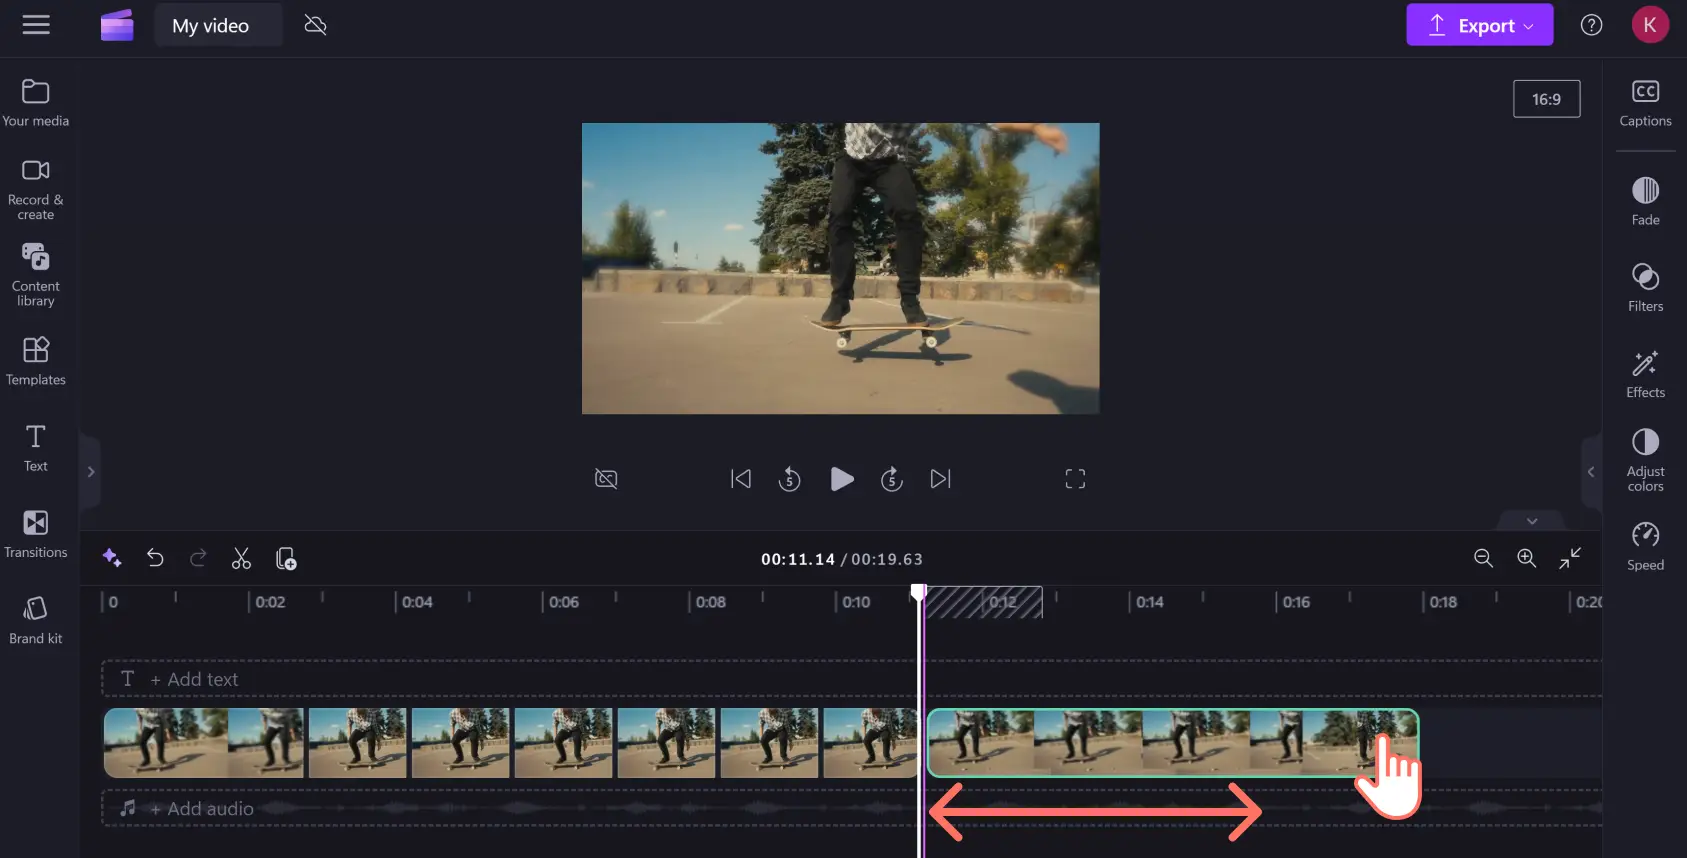Open Effects panel
Screen dimensions: 1687x858
coord(1645,374)
